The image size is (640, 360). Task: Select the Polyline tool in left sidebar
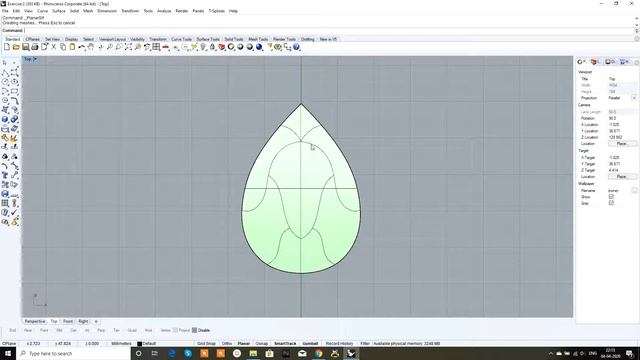click(5, 73)
